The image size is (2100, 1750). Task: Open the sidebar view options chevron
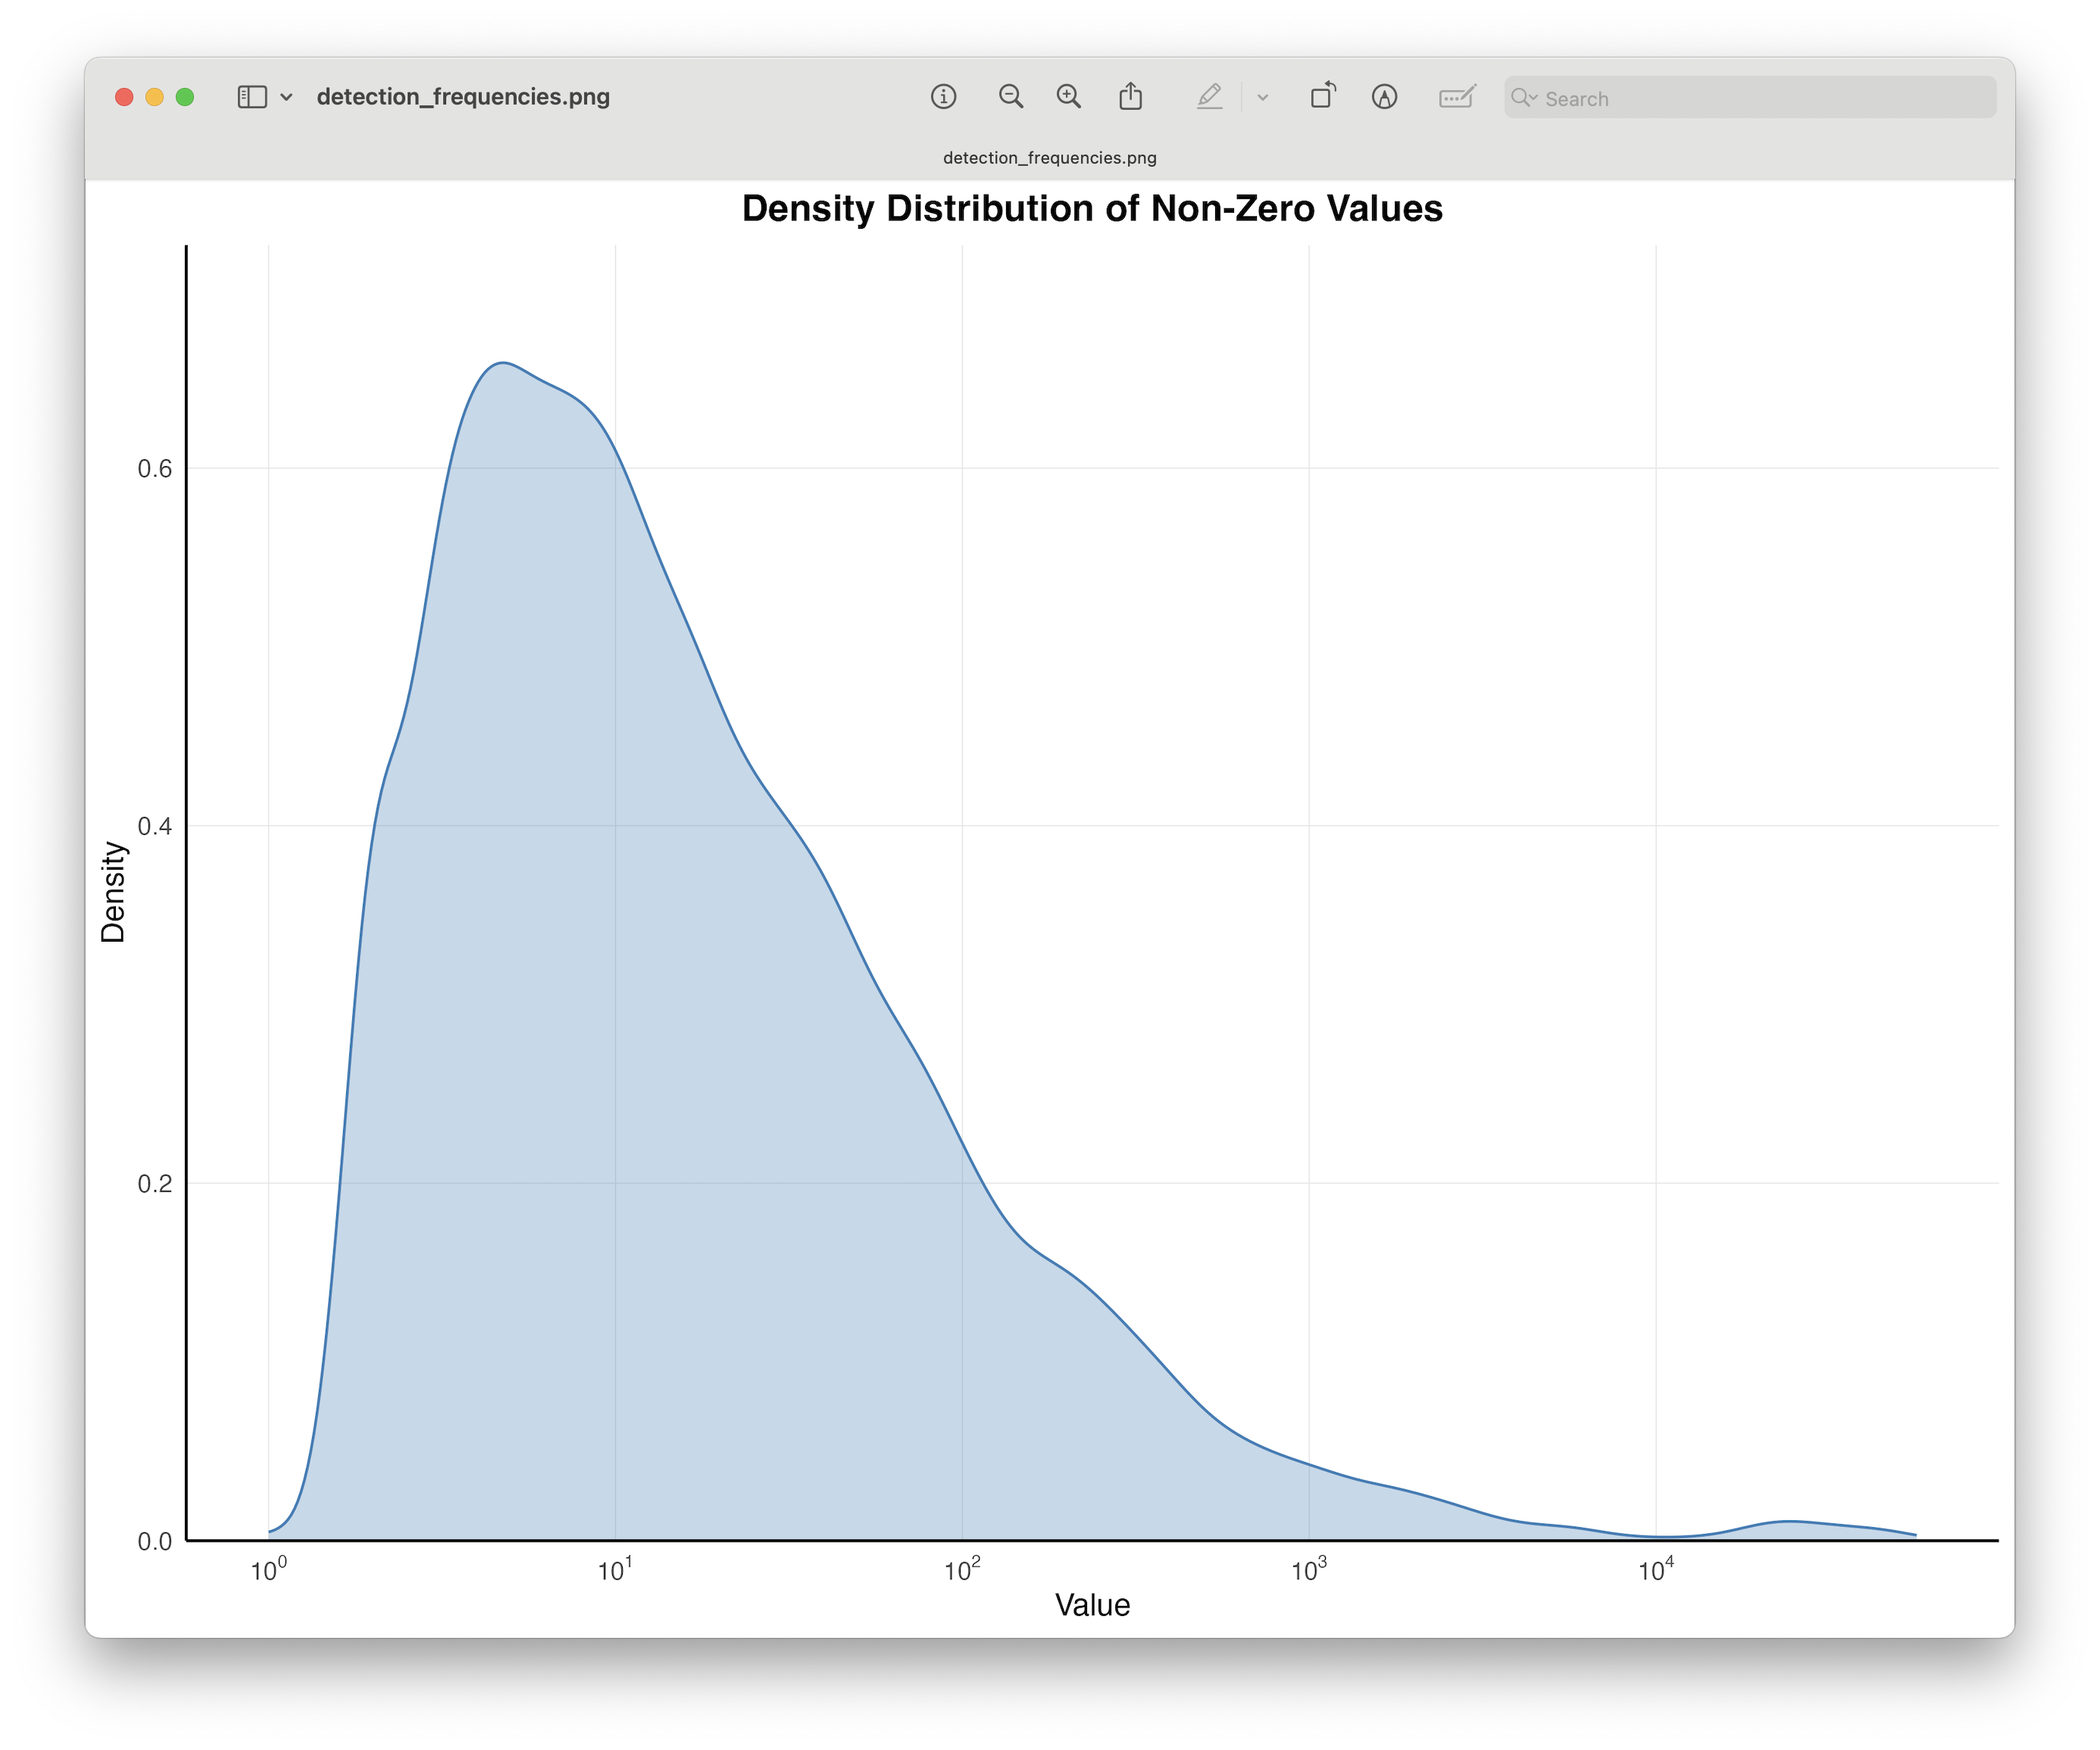[287, 97]
